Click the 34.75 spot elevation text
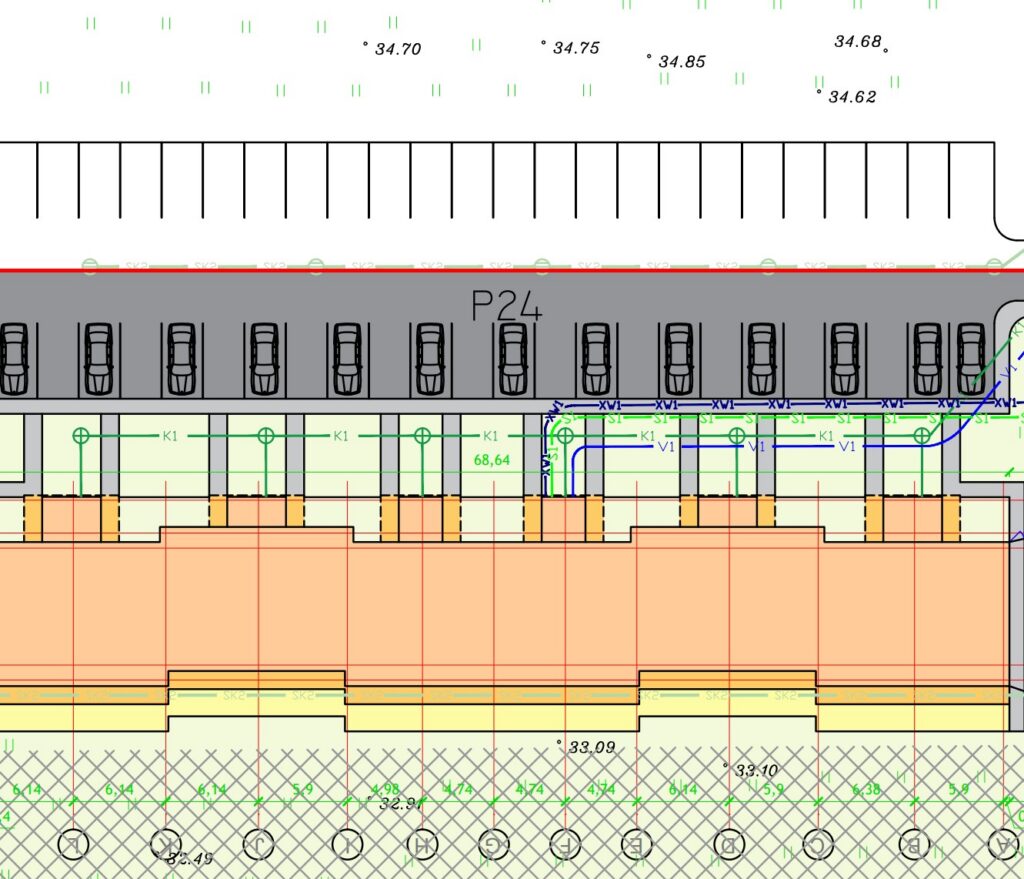This screenshot has height=879, width=1024. point(575,48)
